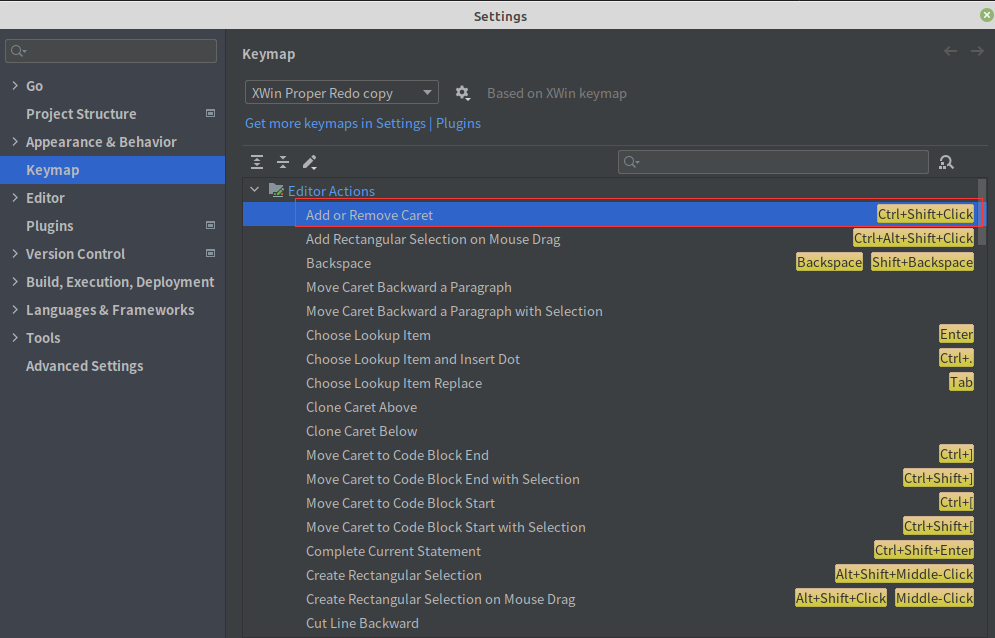Click the Ctrl+Alt+Shift+Click shortcut badge
995x638 pixels.
(x=913, y=238)
